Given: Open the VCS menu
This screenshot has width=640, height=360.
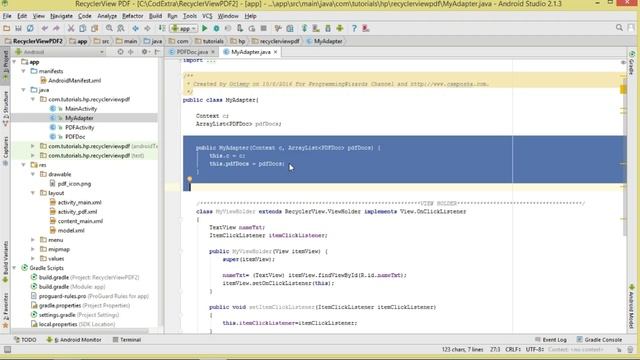Looking at the screenshot, I should coord(207,16).
